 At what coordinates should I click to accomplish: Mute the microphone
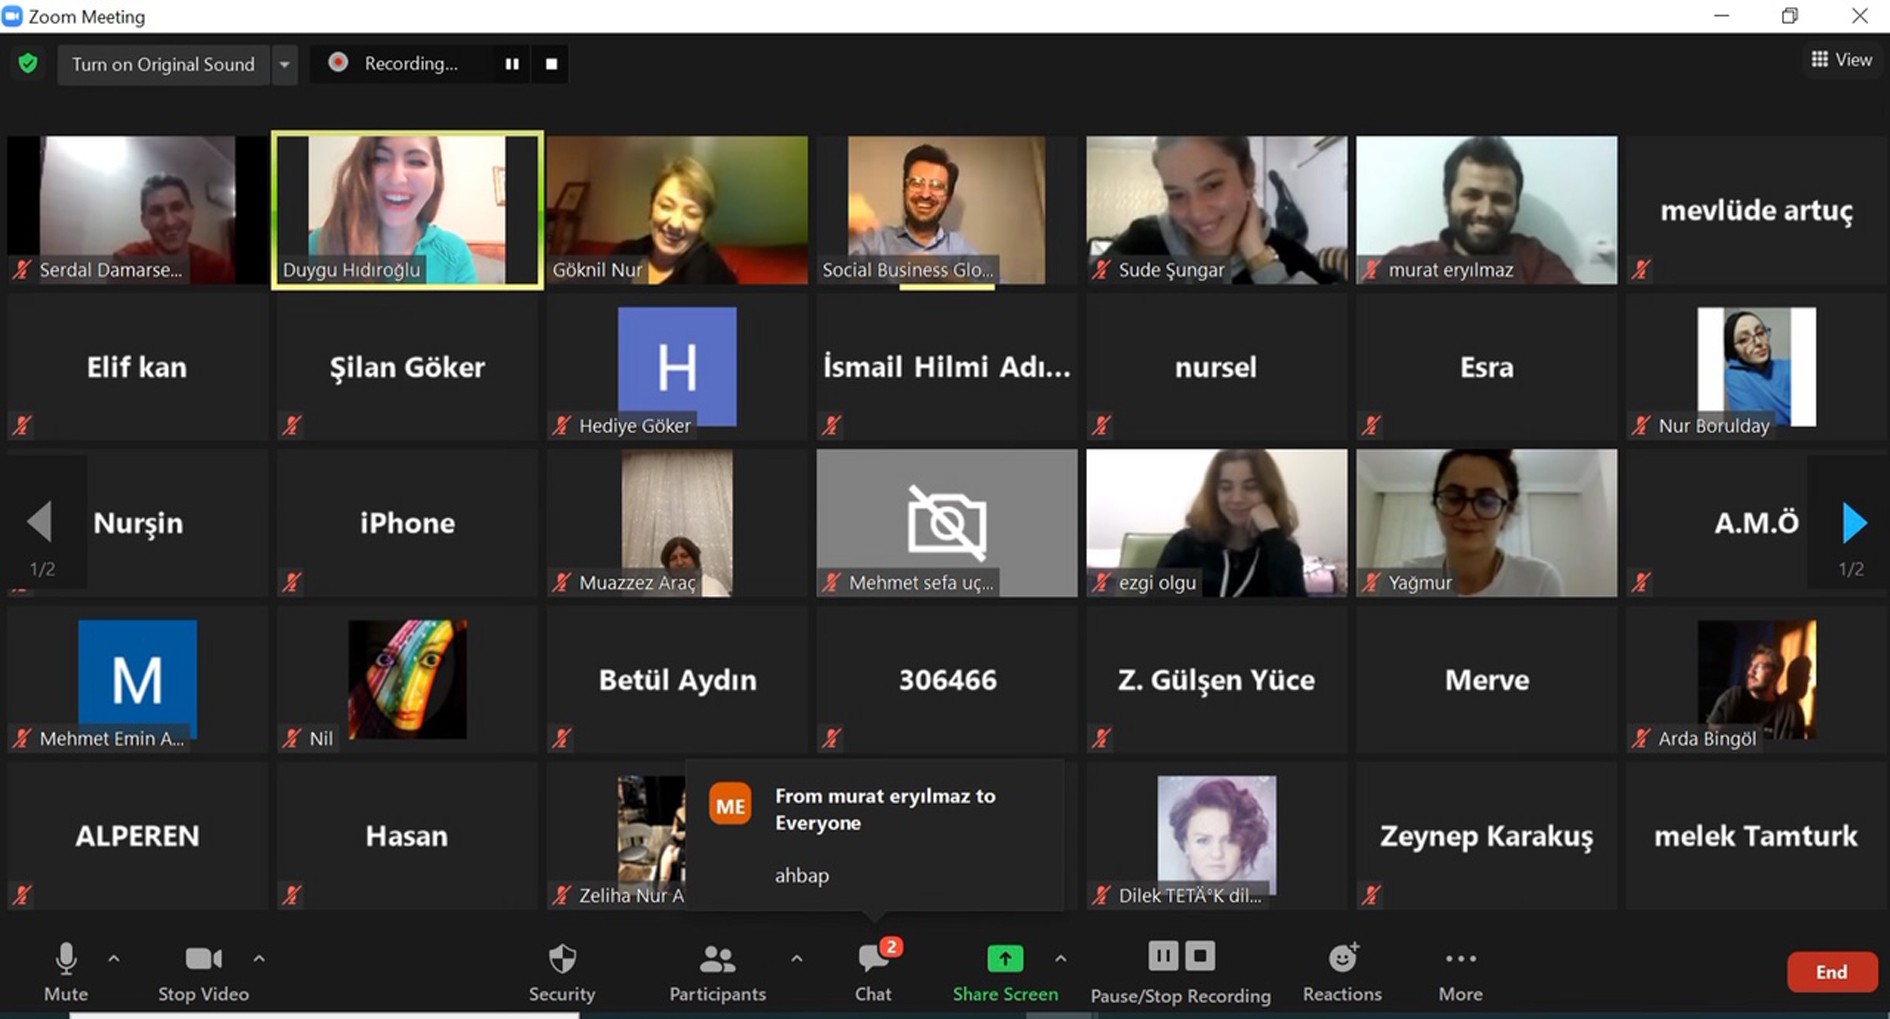click(66, 972)
